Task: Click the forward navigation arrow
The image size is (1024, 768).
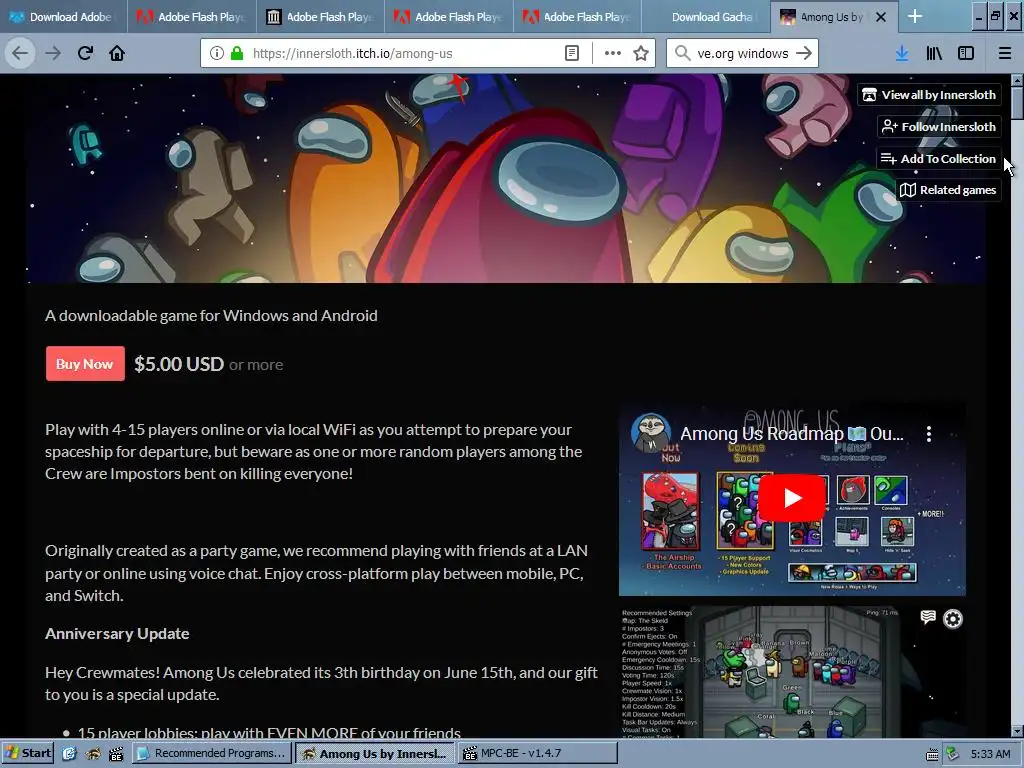Action: tap(53, 53)
